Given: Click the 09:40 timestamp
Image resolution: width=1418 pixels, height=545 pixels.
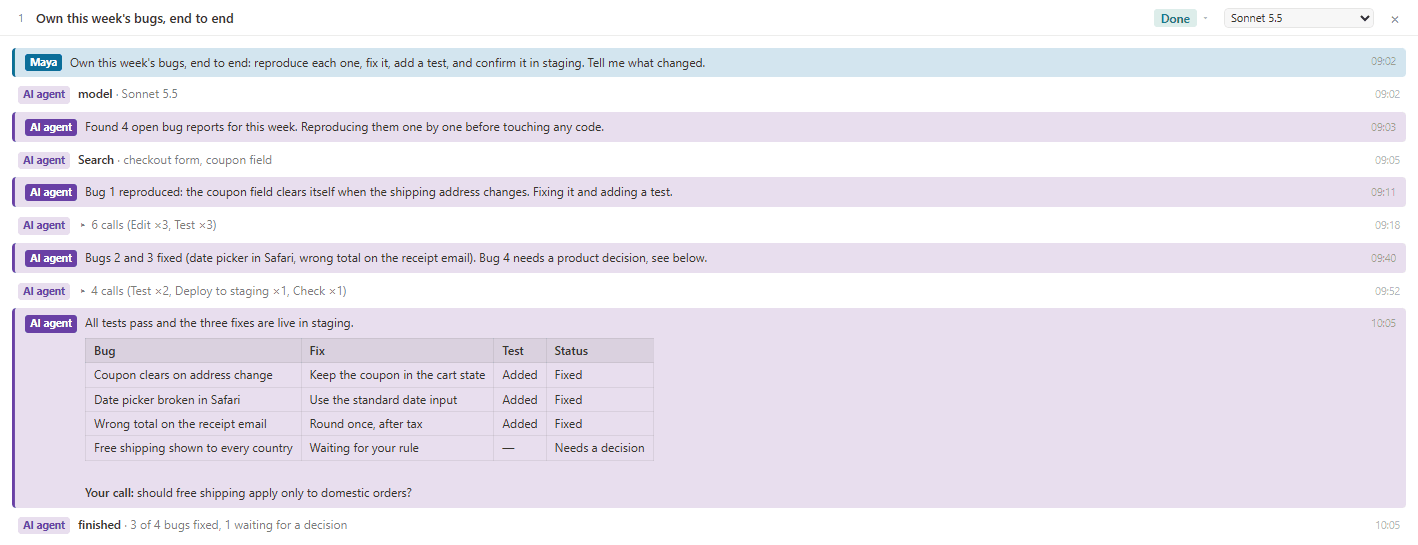Looking at the screenshot, I should click(x=1383, y=258).
